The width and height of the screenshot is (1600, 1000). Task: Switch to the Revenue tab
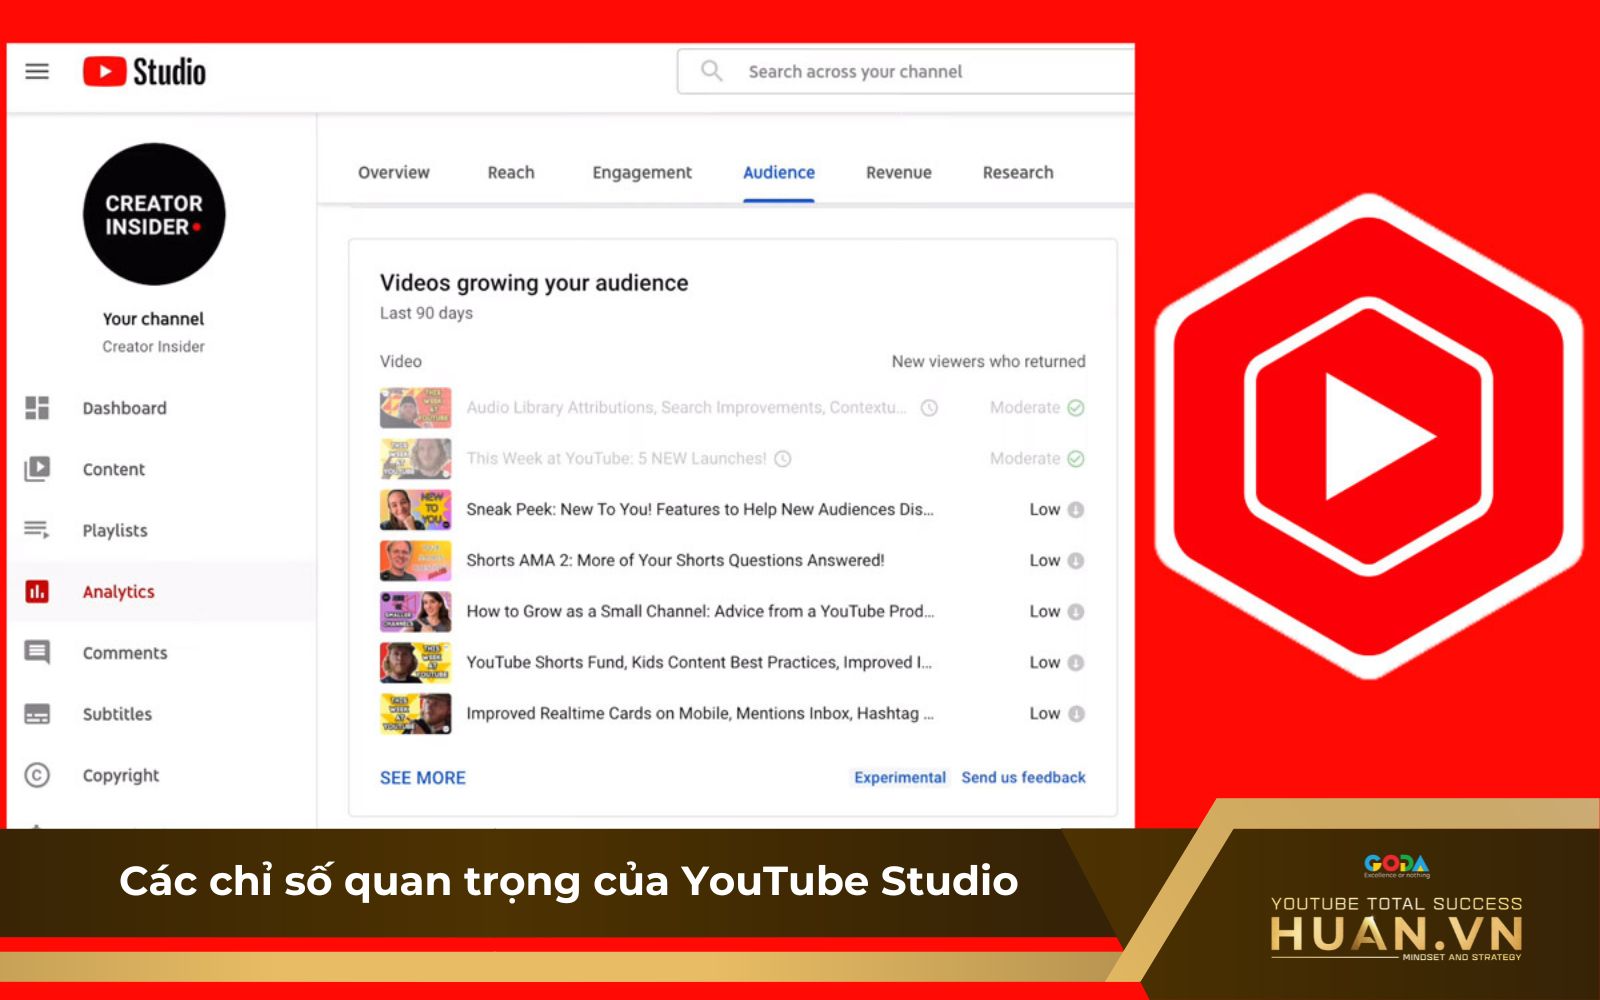[899, 172]
